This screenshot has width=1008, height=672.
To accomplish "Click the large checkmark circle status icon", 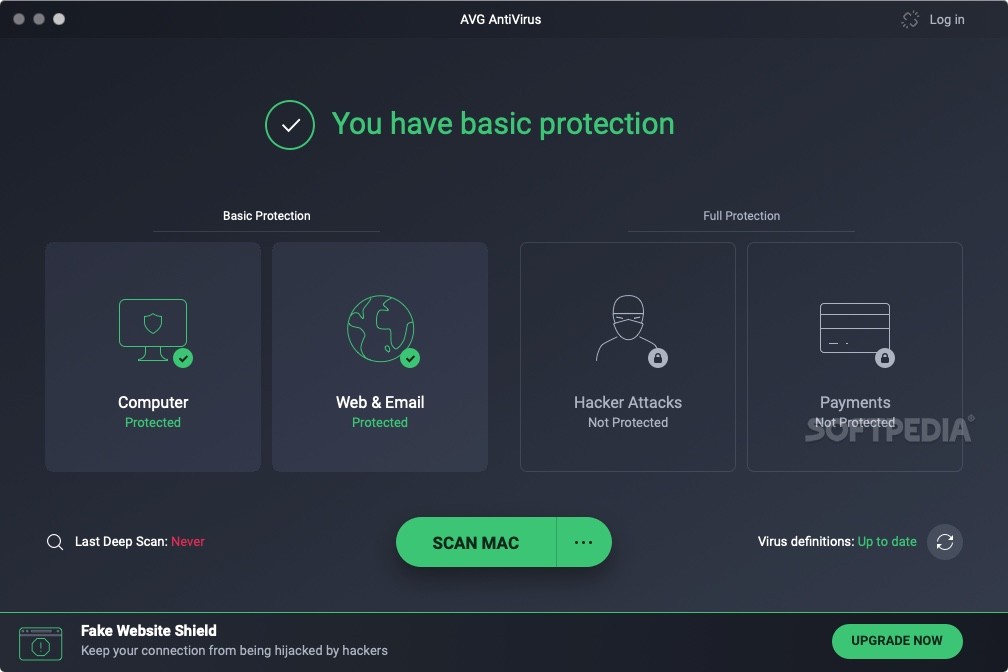I will pyautogui.click(x=290, y=125).
